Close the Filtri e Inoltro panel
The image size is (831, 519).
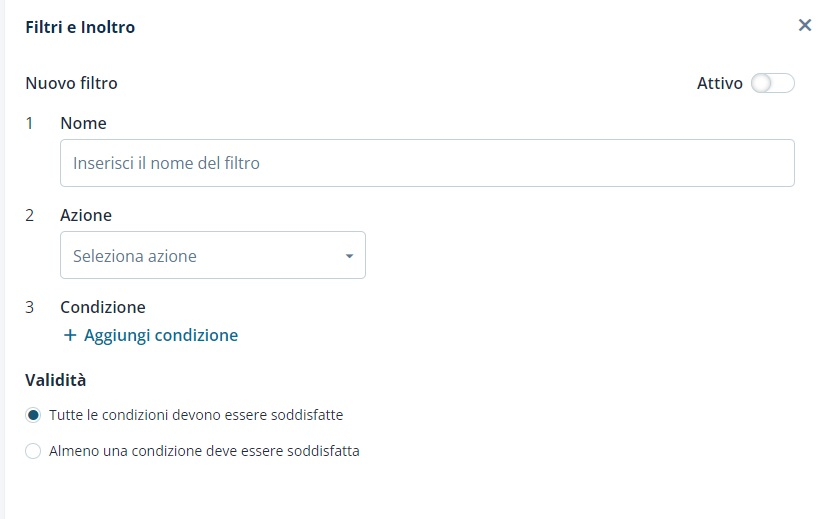click(804, 25)
